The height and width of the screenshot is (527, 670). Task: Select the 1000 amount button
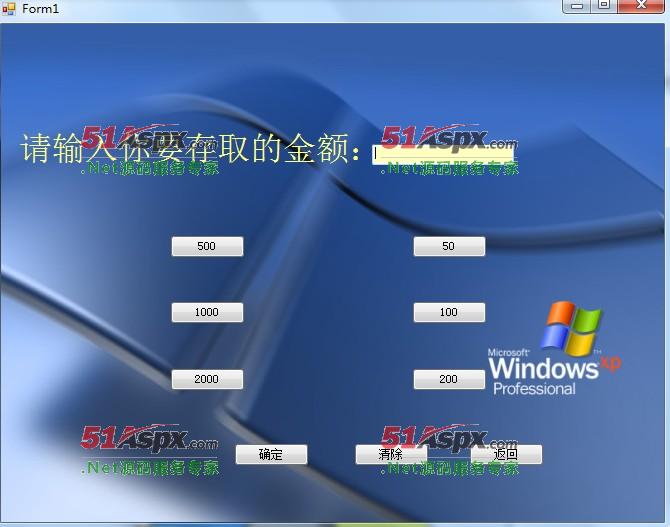207,312
